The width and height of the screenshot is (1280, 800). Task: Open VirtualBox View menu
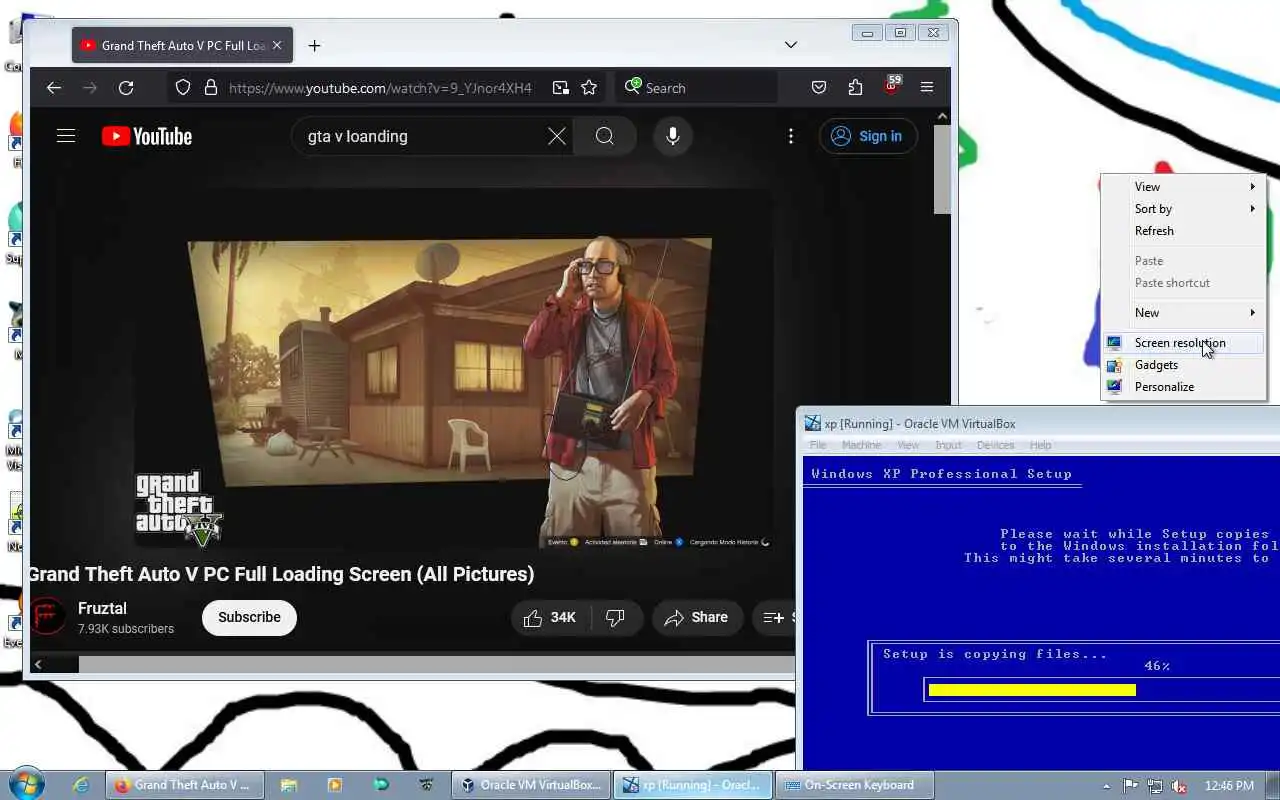(x=908, y=445)
